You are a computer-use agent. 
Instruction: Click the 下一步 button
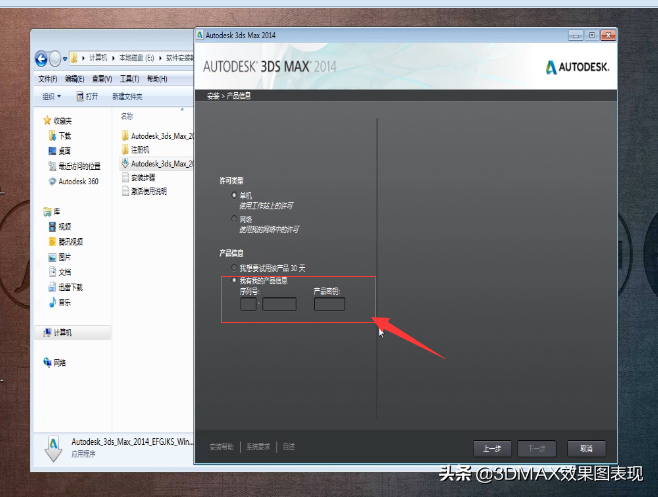tap(537, 448)
